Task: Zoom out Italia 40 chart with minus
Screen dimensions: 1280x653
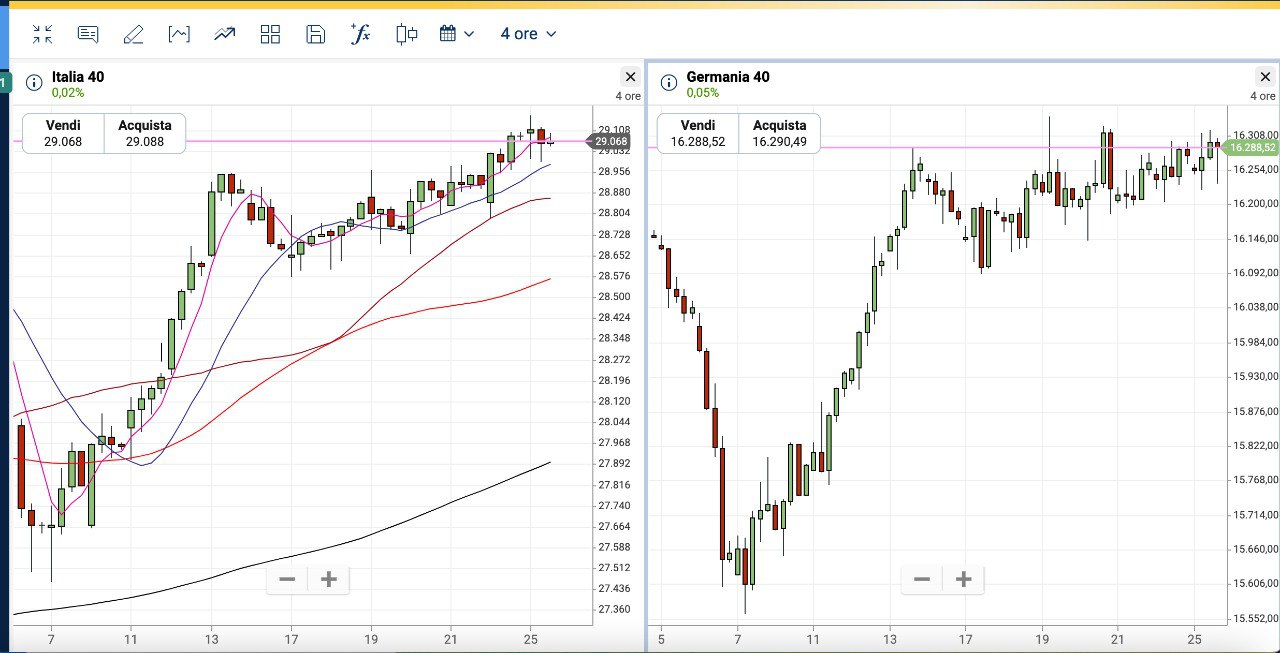Action: (287, 579)
